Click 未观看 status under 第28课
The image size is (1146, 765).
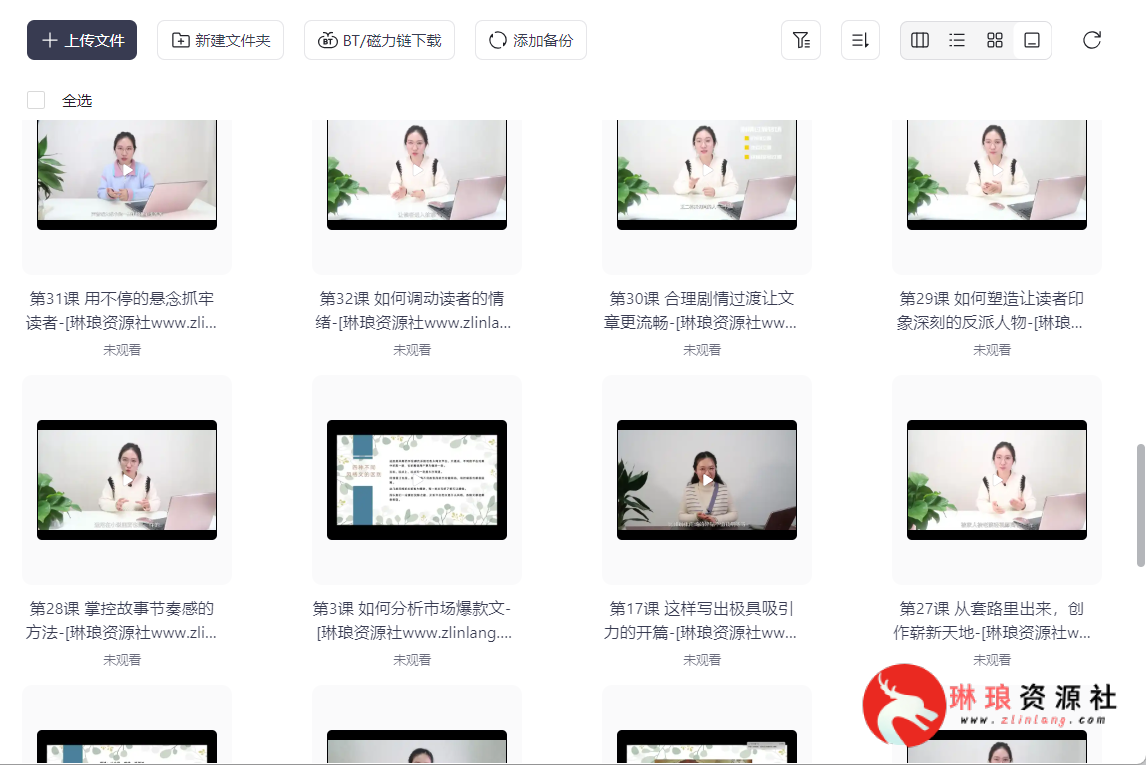click(x=122, y=660)
